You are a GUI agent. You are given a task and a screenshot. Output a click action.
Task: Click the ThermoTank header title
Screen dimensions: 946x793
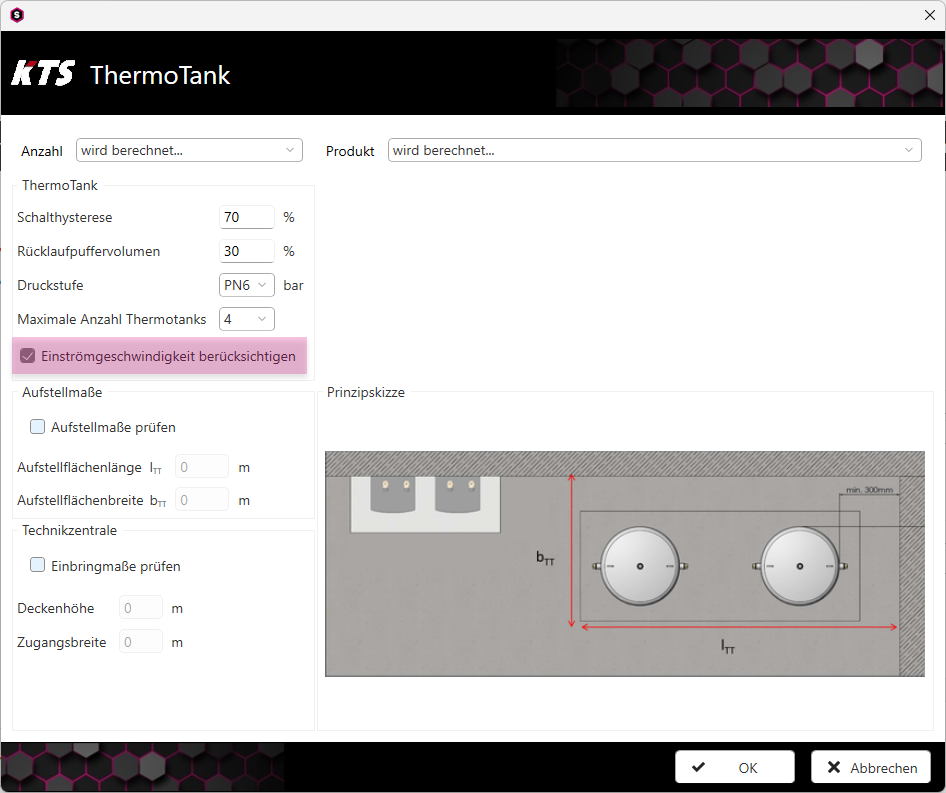tap(160, 75)
